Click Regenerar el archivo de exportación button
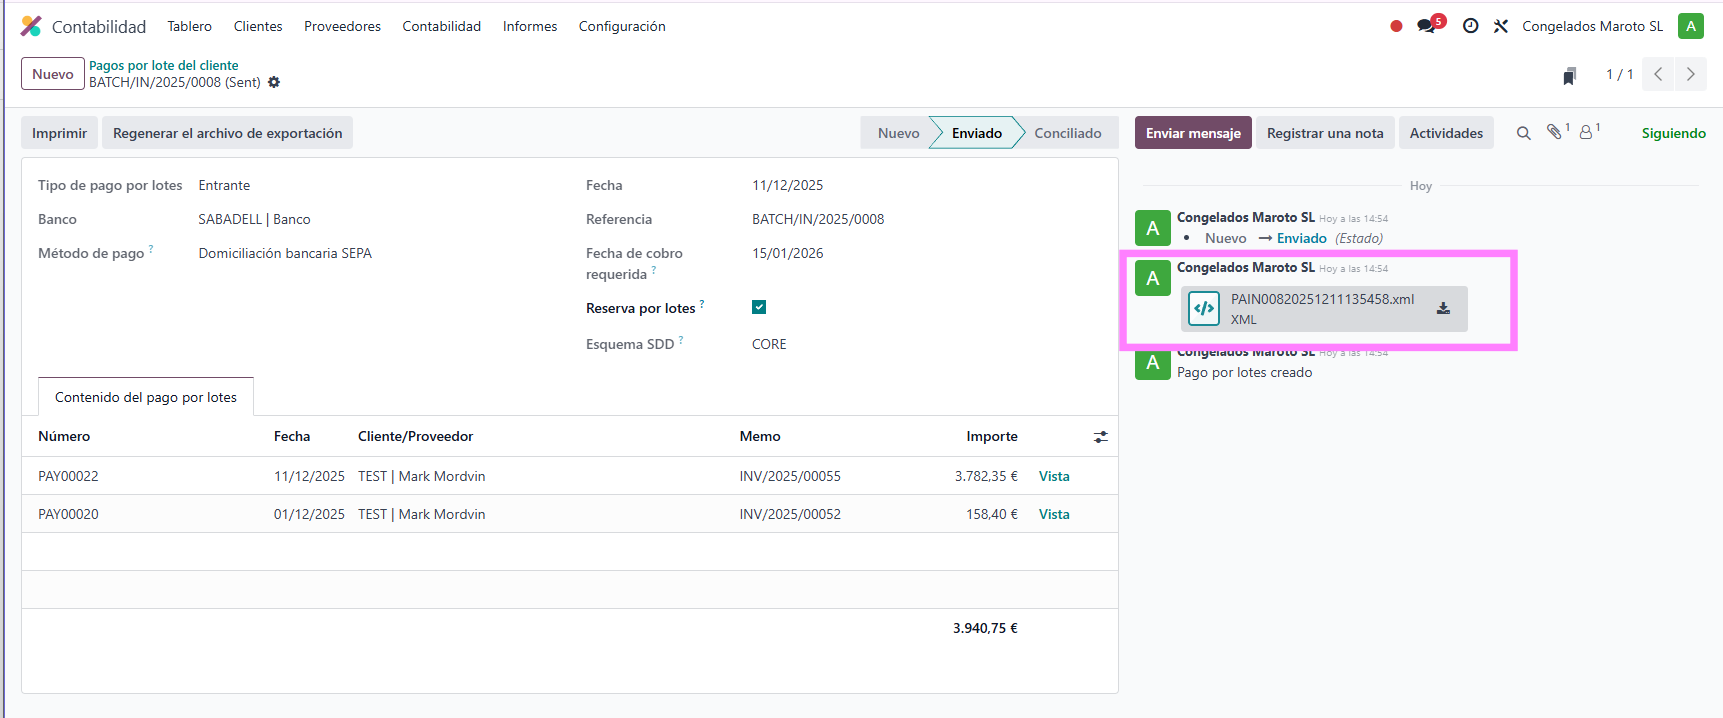The image size is (1723, 718). coord(227,133)
